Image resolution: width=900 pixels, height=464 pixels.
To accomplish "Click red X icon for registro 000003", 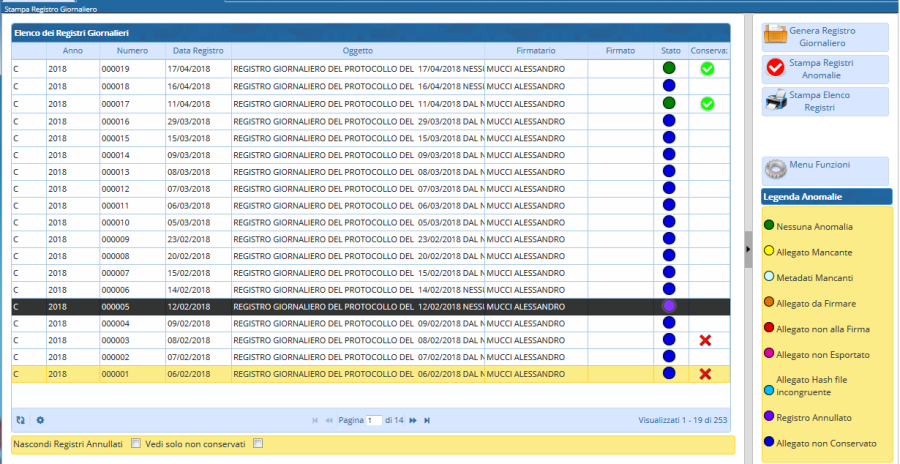I will (706, 340).
